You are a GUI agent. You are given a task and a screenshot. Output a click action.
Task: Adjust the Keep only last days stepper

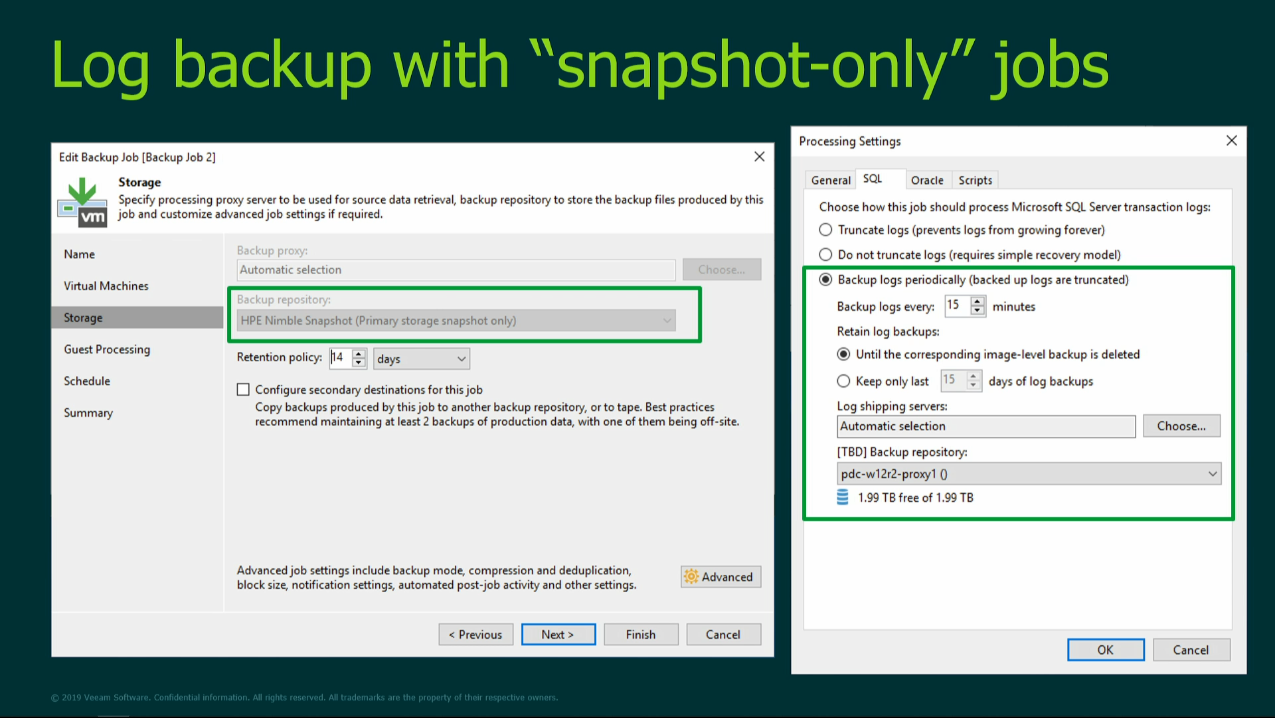click(x=975, y=381)
